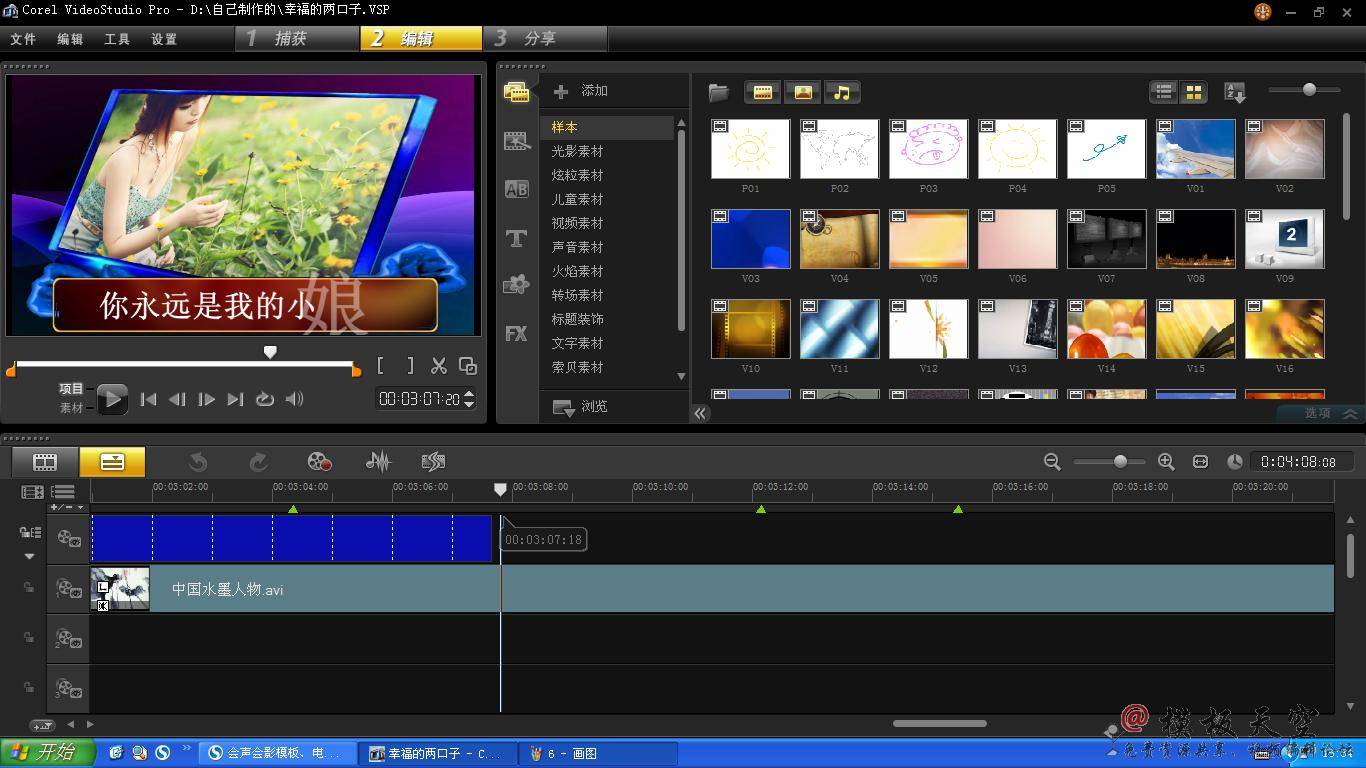Click the 添加 folder button
The height and width of the screenshot is (768, 1366).
click(581, 91)
